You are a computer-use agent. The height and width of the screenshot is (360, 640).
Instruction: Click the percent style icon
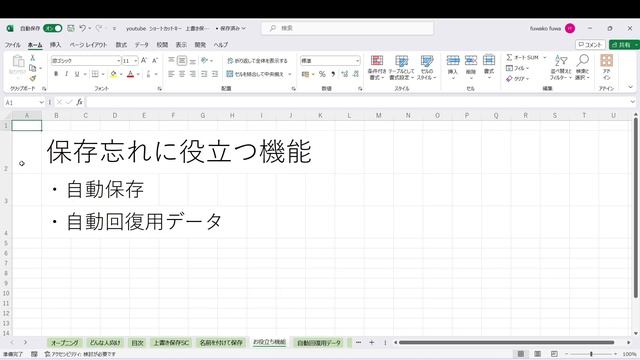322,74
